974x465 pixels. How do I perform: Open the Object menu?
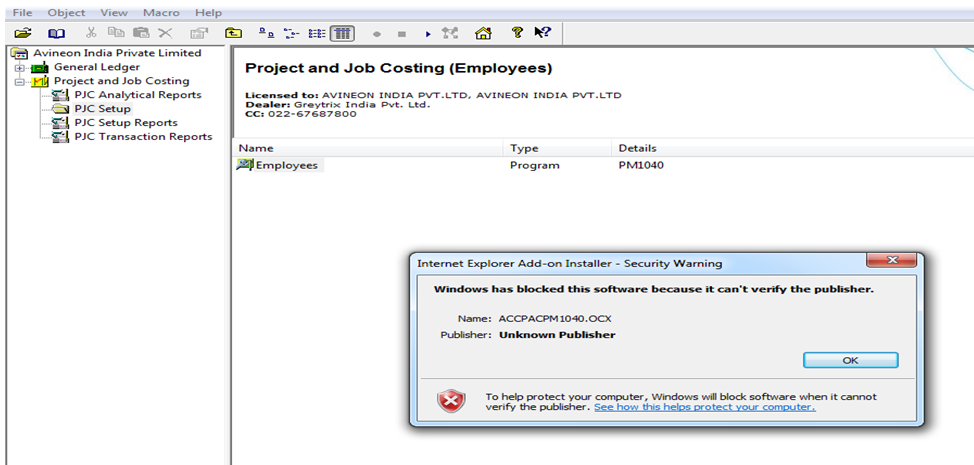click(66, 12)
